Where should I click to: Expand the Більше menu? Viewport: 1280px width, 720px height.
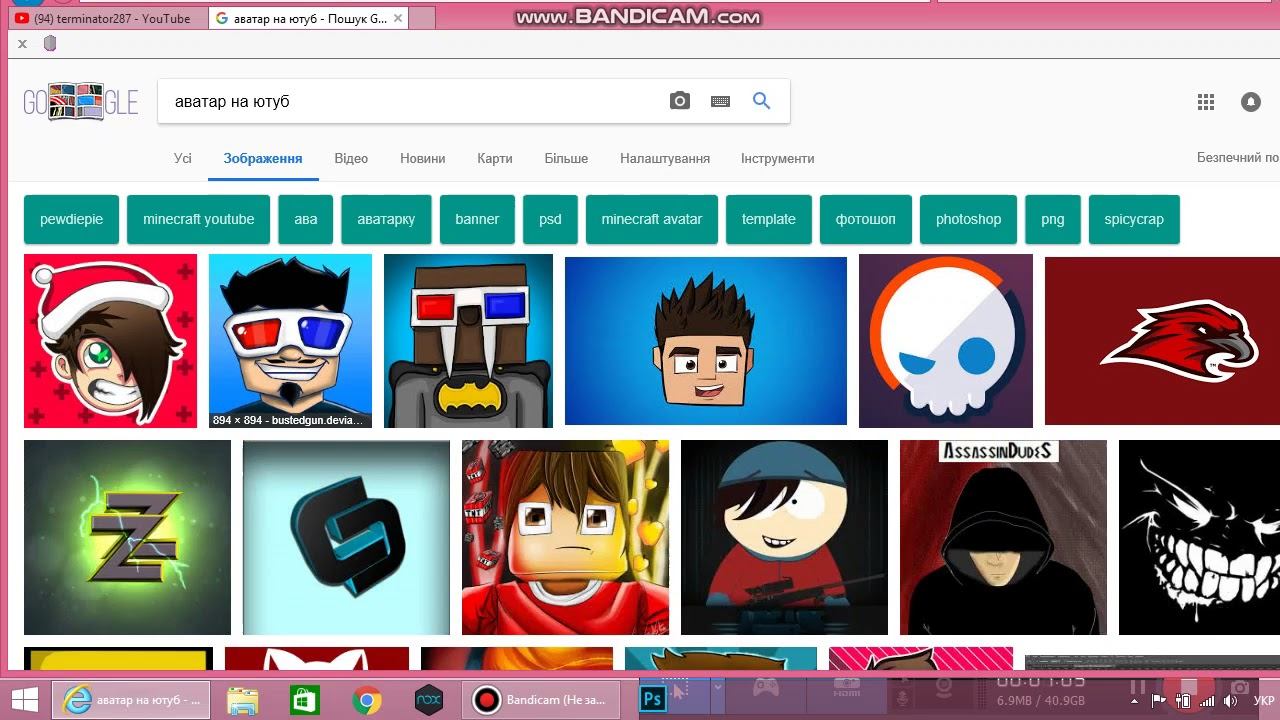click(x=566, y=158)
